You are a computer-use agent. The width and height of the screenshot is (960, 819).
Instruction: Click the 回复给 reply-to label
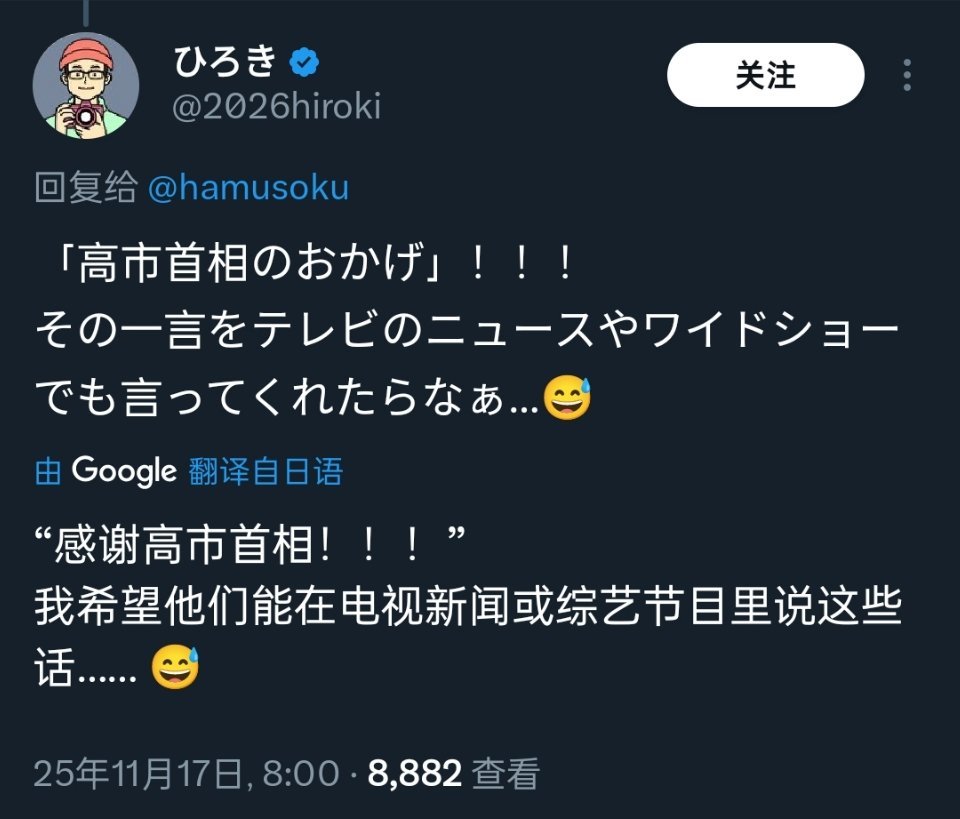point(86,187)
